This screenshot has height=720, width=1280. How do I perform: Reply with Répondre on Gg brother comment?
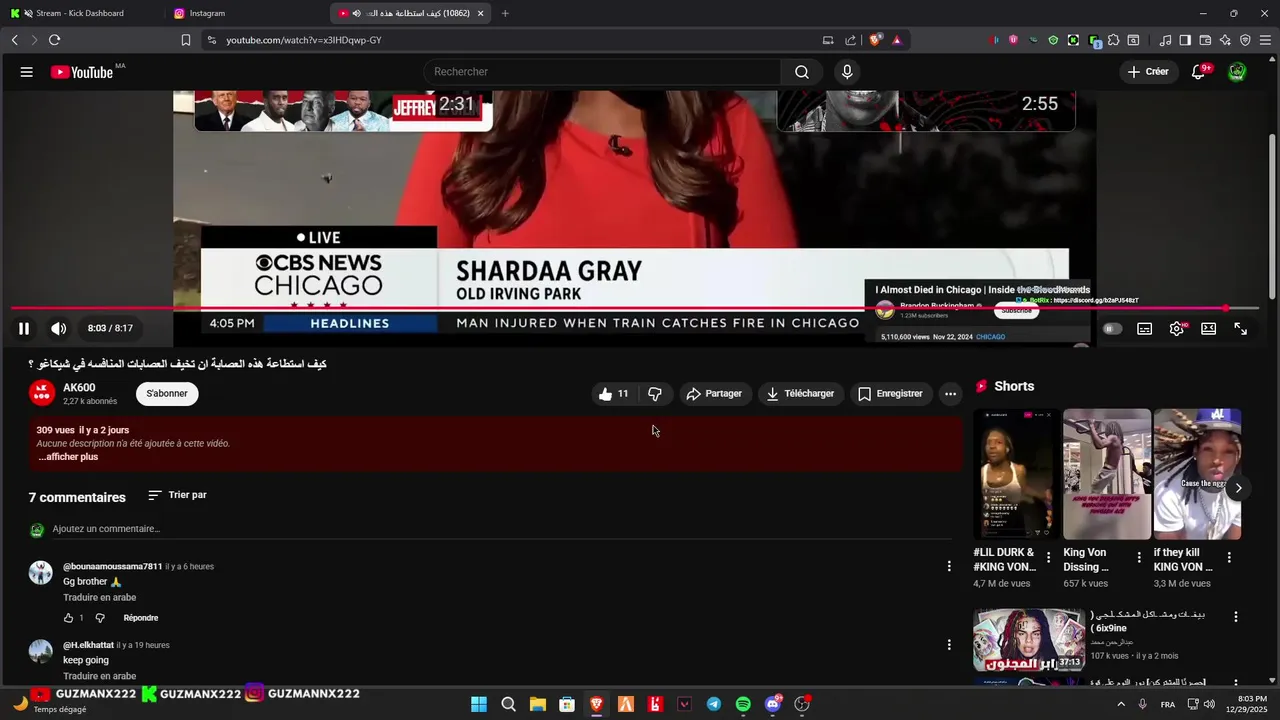pyautogui.click(x=141, y=618)
